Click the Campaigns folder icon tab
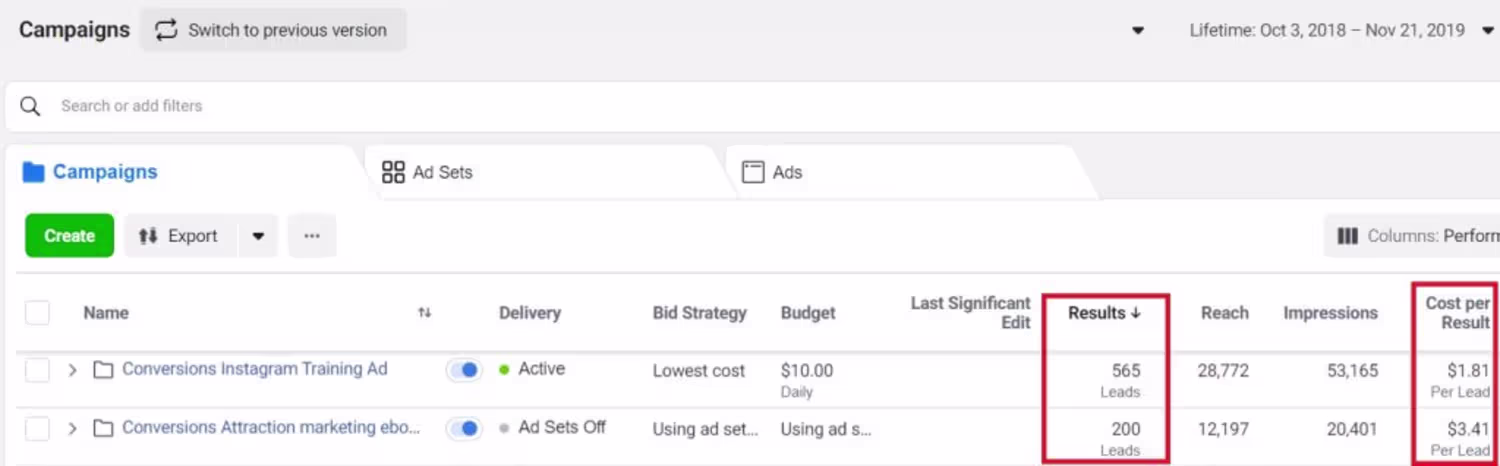This screenshot has height=466, width=1500. (x=90, y=172)
